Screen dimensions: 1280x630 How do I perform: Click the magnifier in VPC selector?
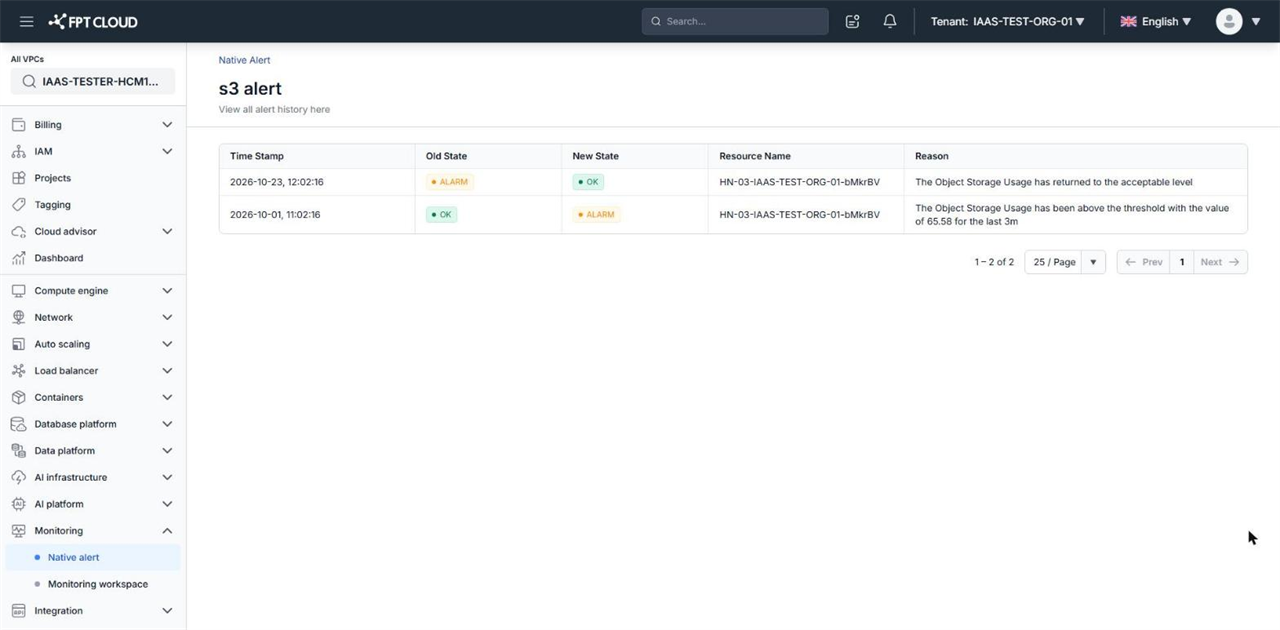click(29, 82)
